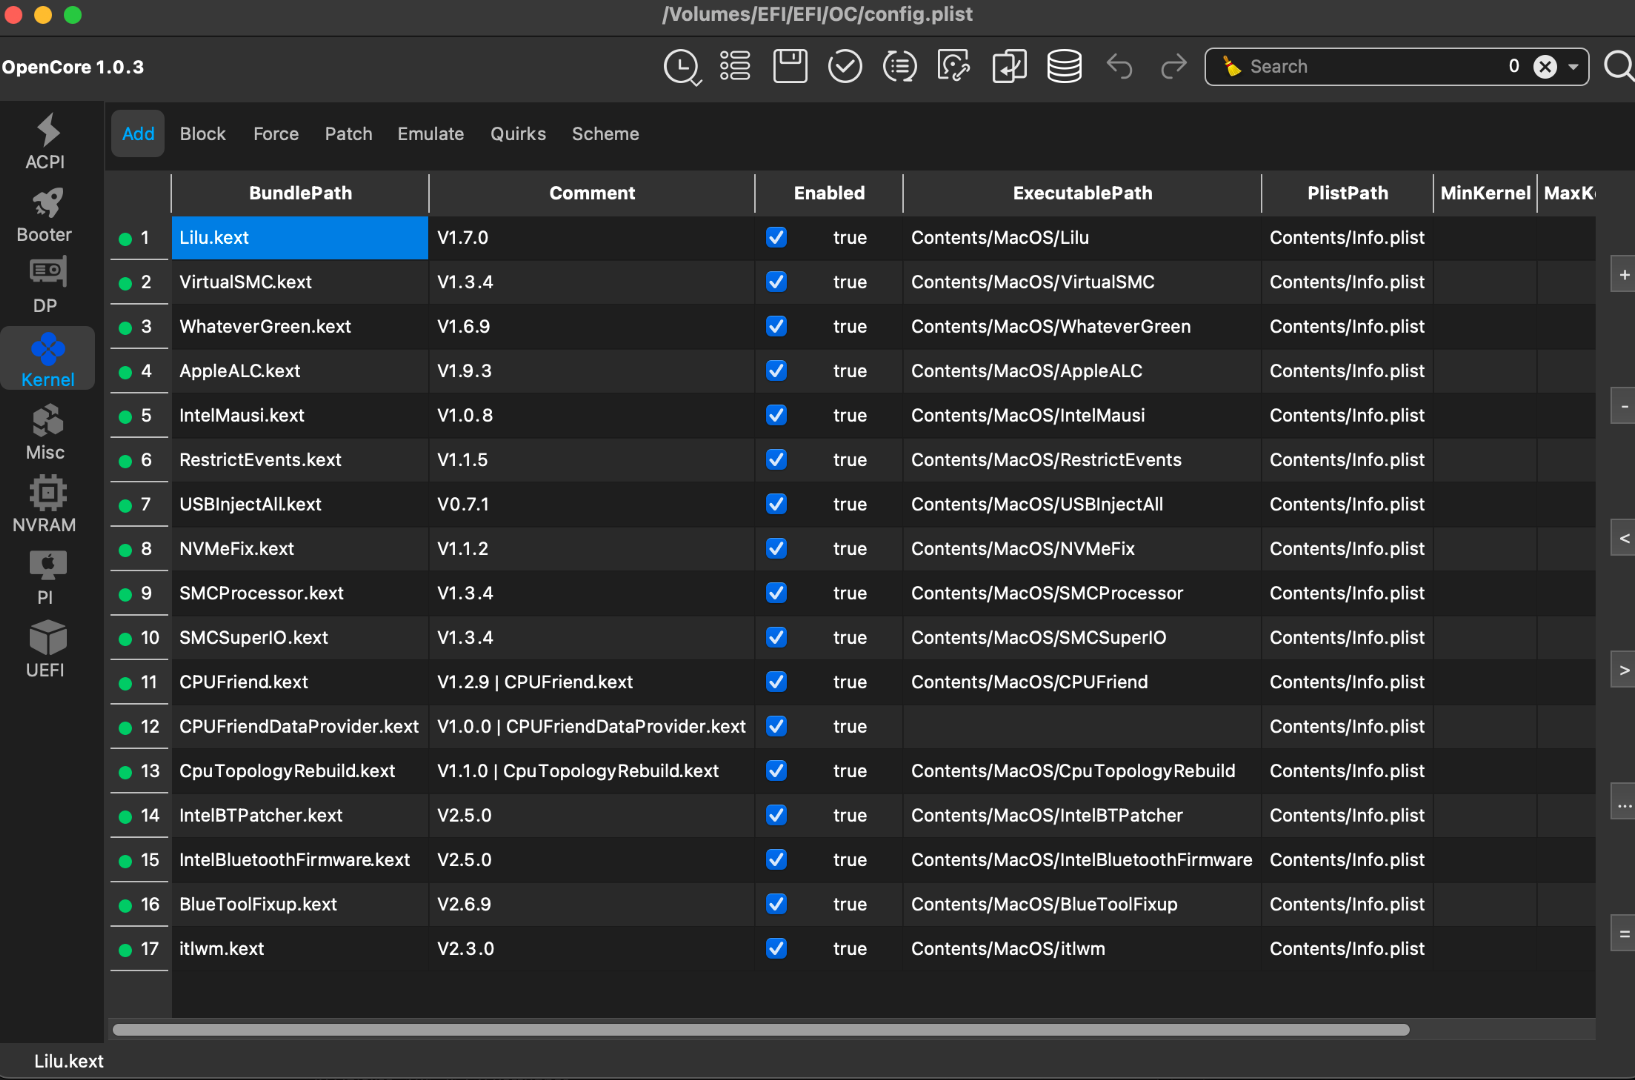Image resolution: width=1635 pixels, height=1080 pixels.
Task: Click the right chevron side button
Action: [1623, 670]
